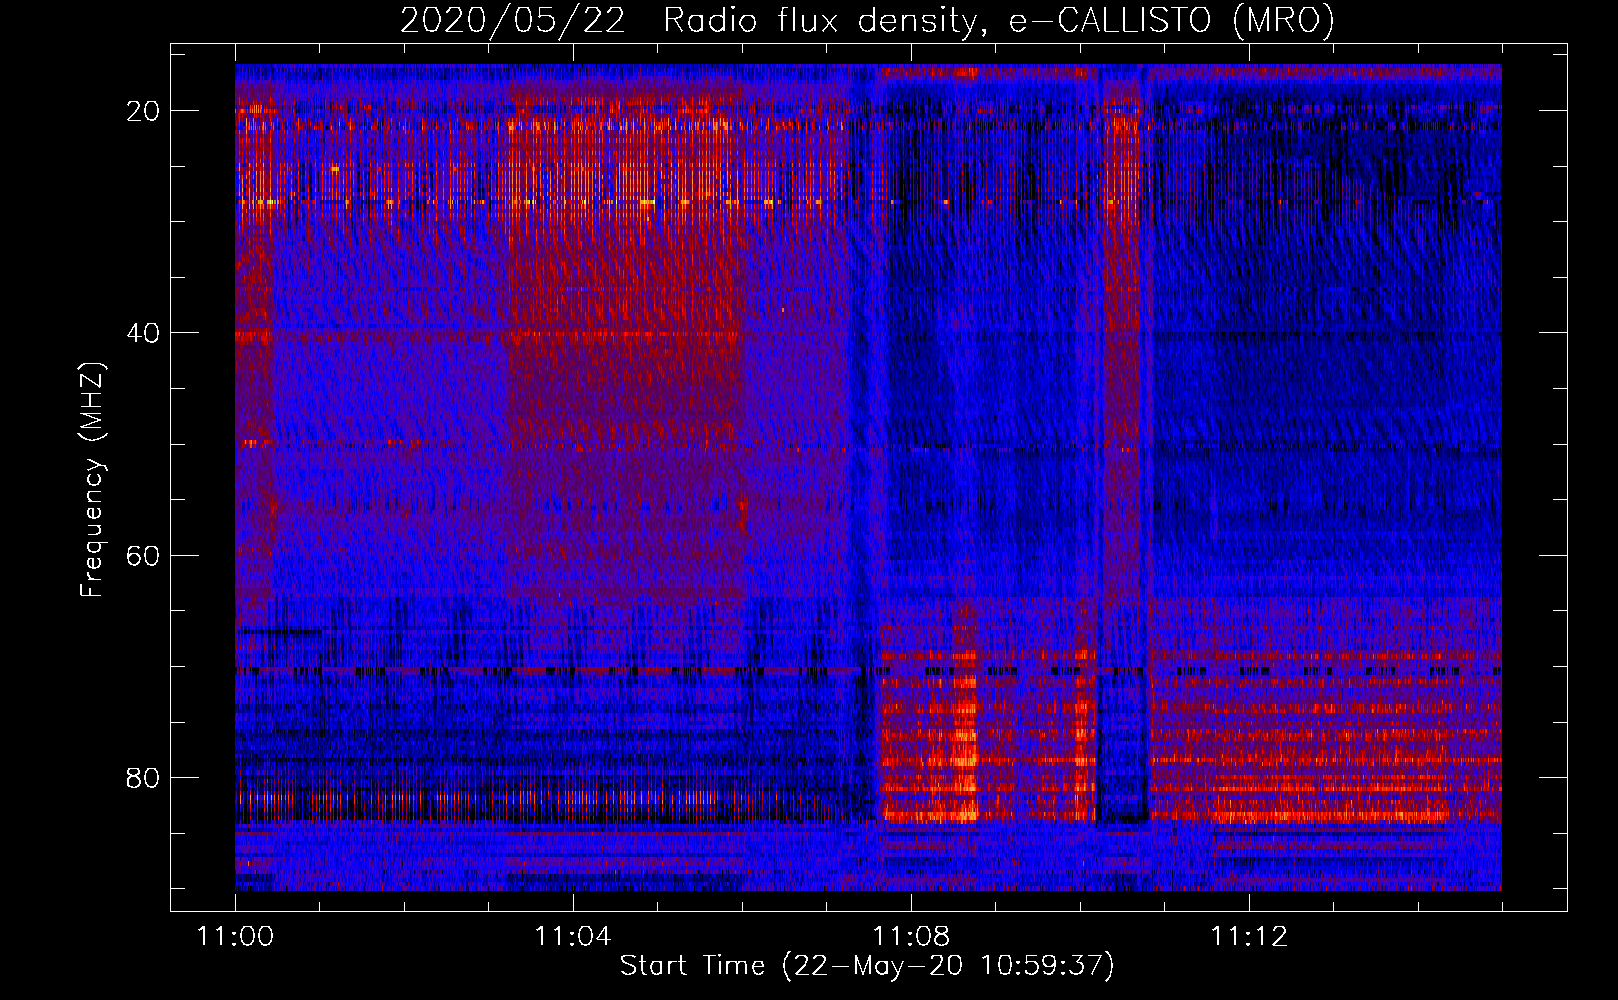Click the plot title '2020/05/22 Radio flux density'
Viewport: 1618px width, 1000px height.
tap(867, 20)
